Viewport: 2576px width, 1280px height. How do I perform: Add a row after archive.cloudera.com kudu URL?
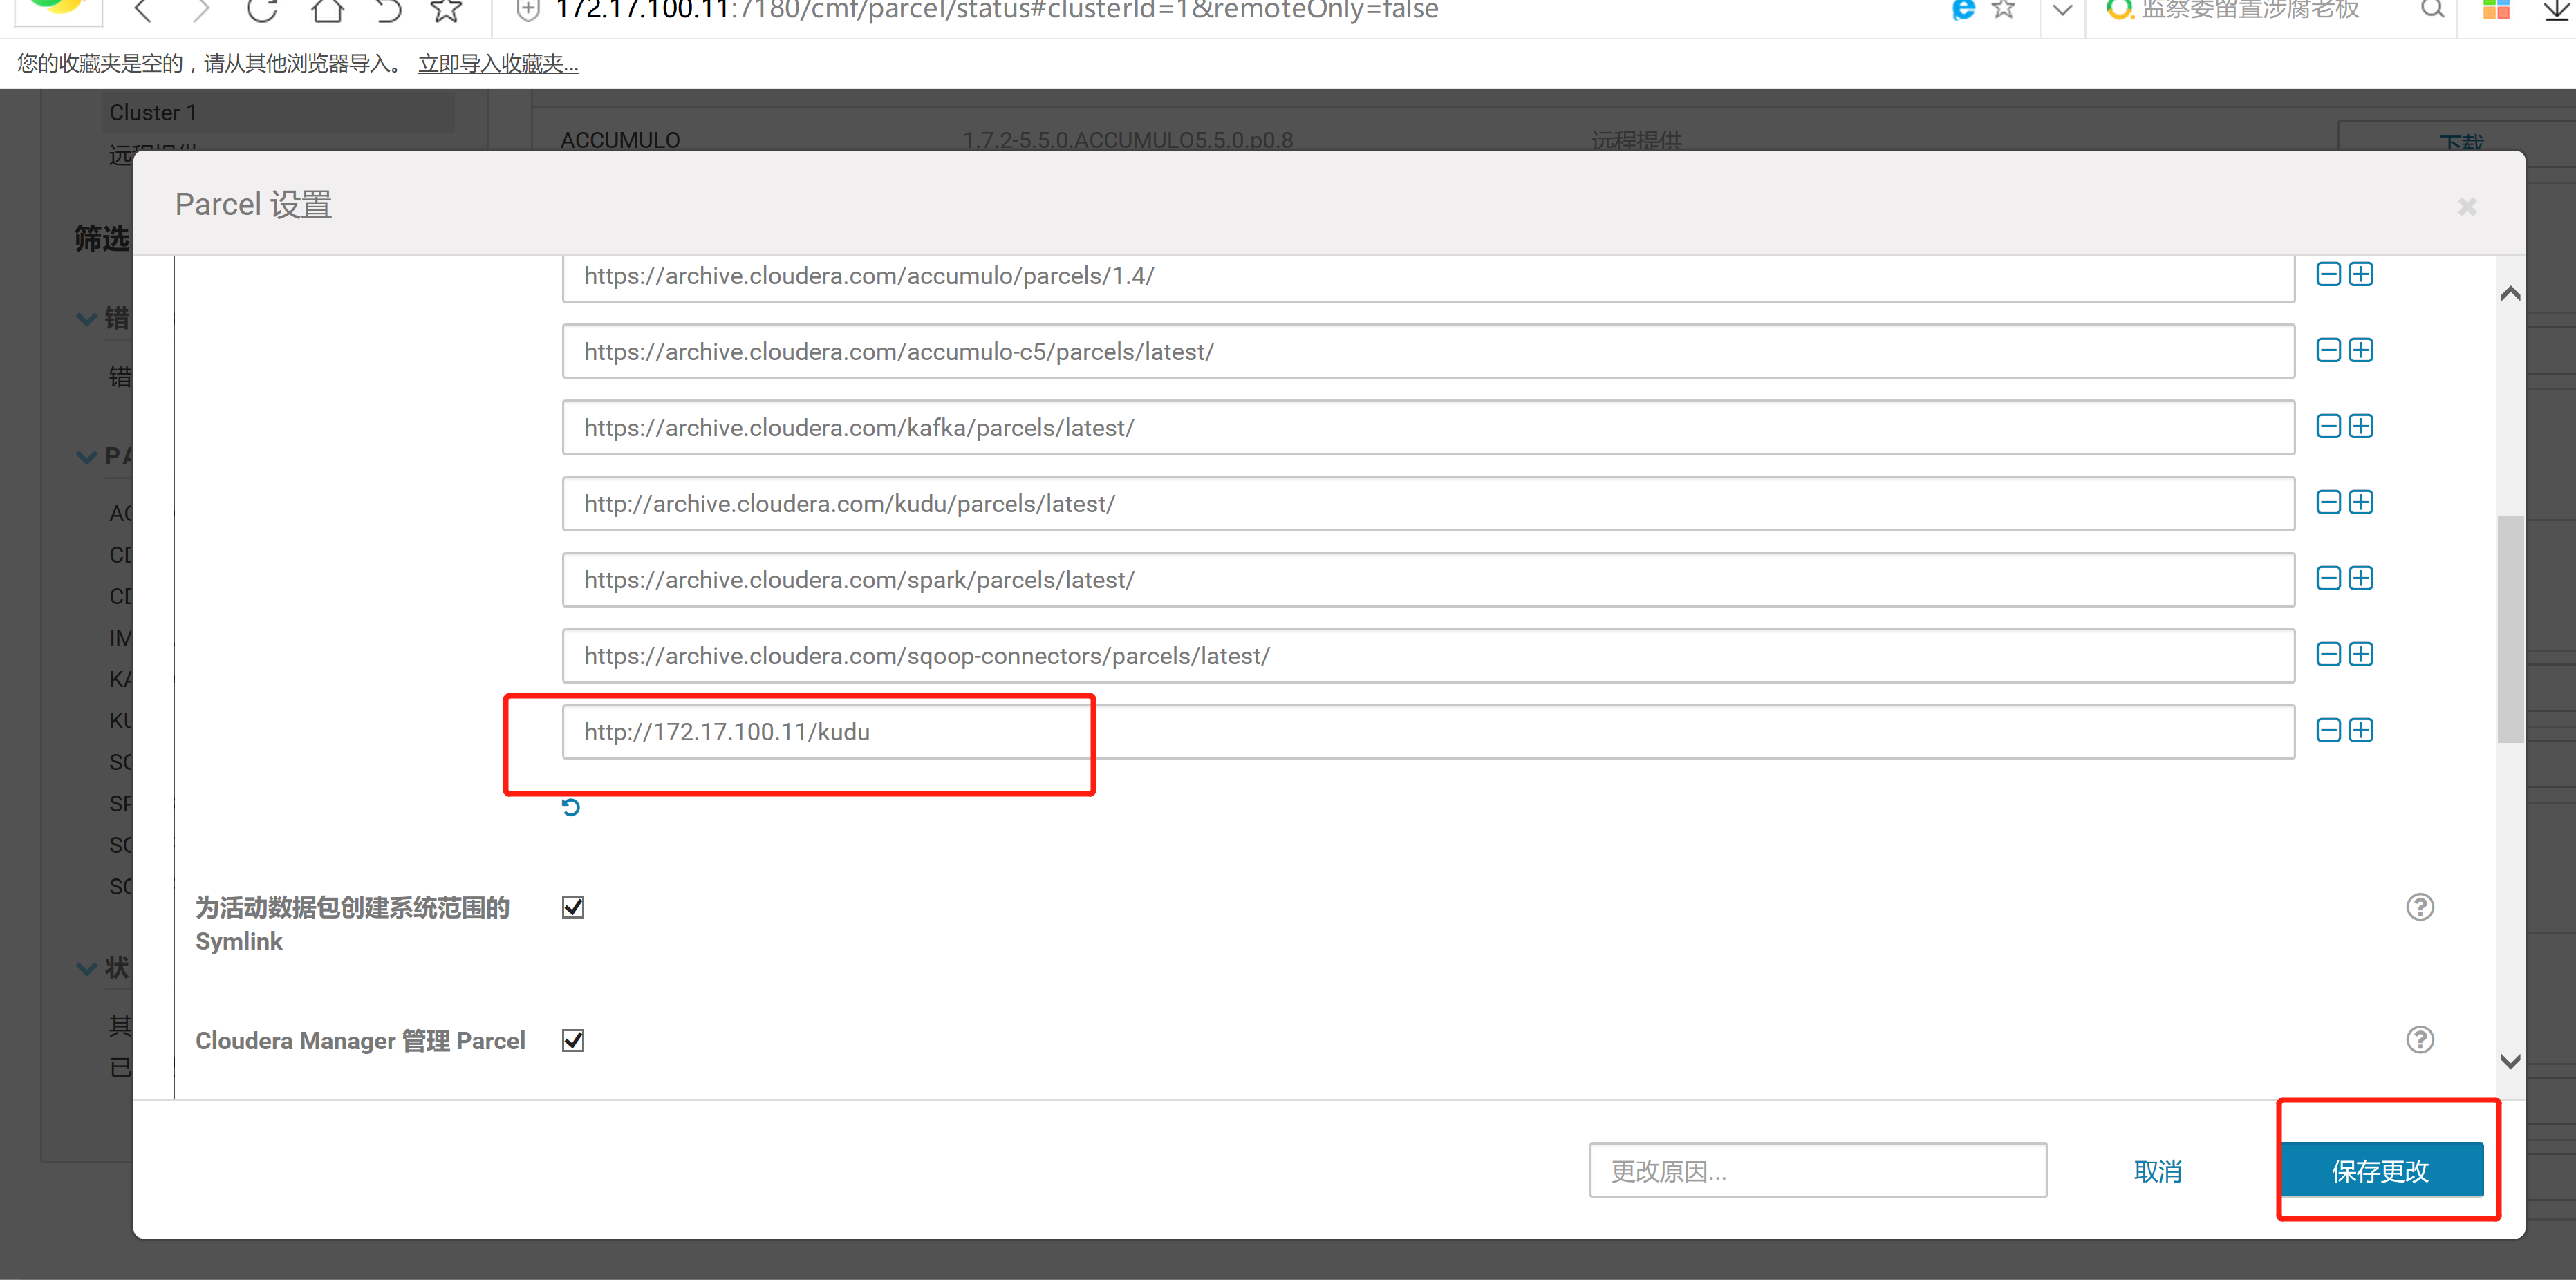click(x=2361, y=502)
